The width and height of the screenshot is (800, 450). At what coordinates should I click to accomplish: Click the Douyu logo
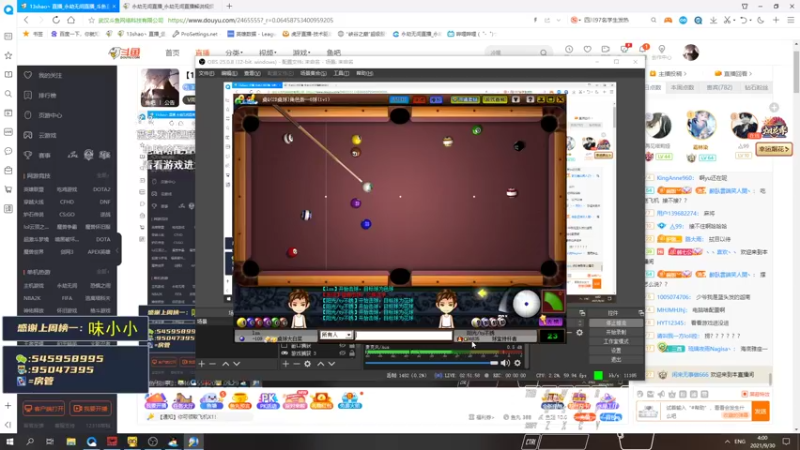(124, 53)
